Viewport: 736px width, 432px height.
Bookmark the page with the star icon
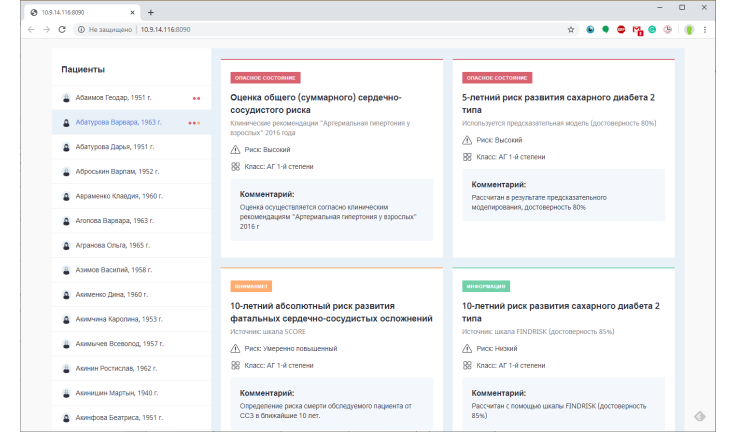[571, 30]
